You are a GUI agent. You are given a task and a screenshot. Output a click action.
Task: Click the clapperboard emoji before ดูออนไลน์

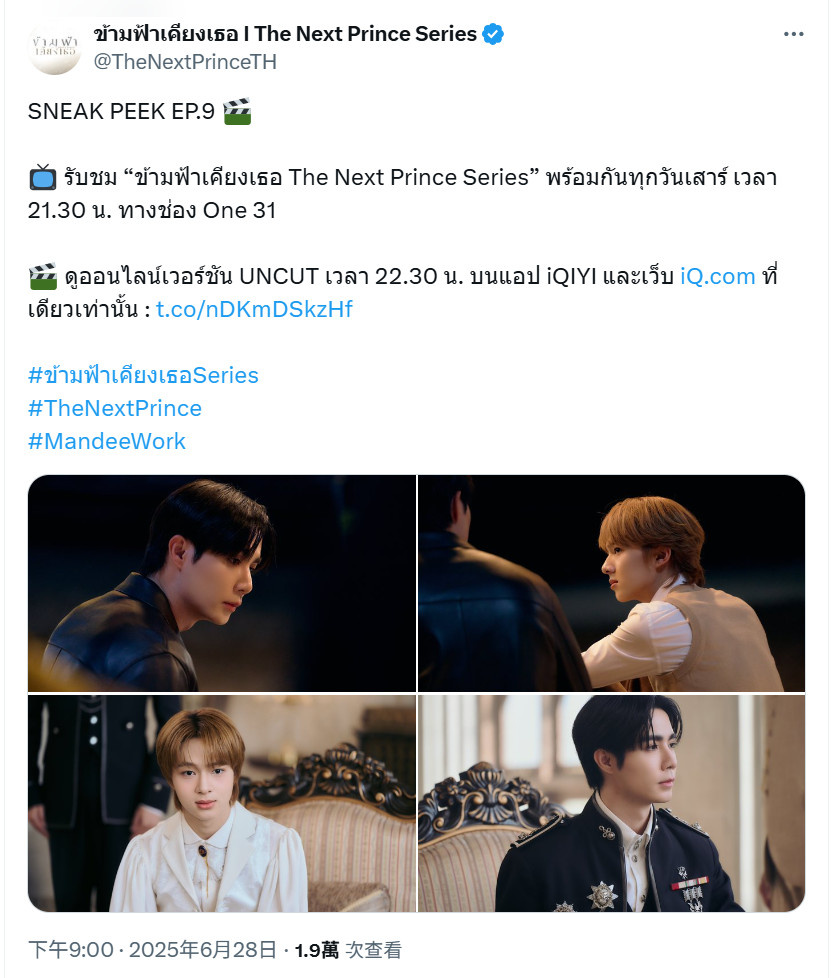43,276
